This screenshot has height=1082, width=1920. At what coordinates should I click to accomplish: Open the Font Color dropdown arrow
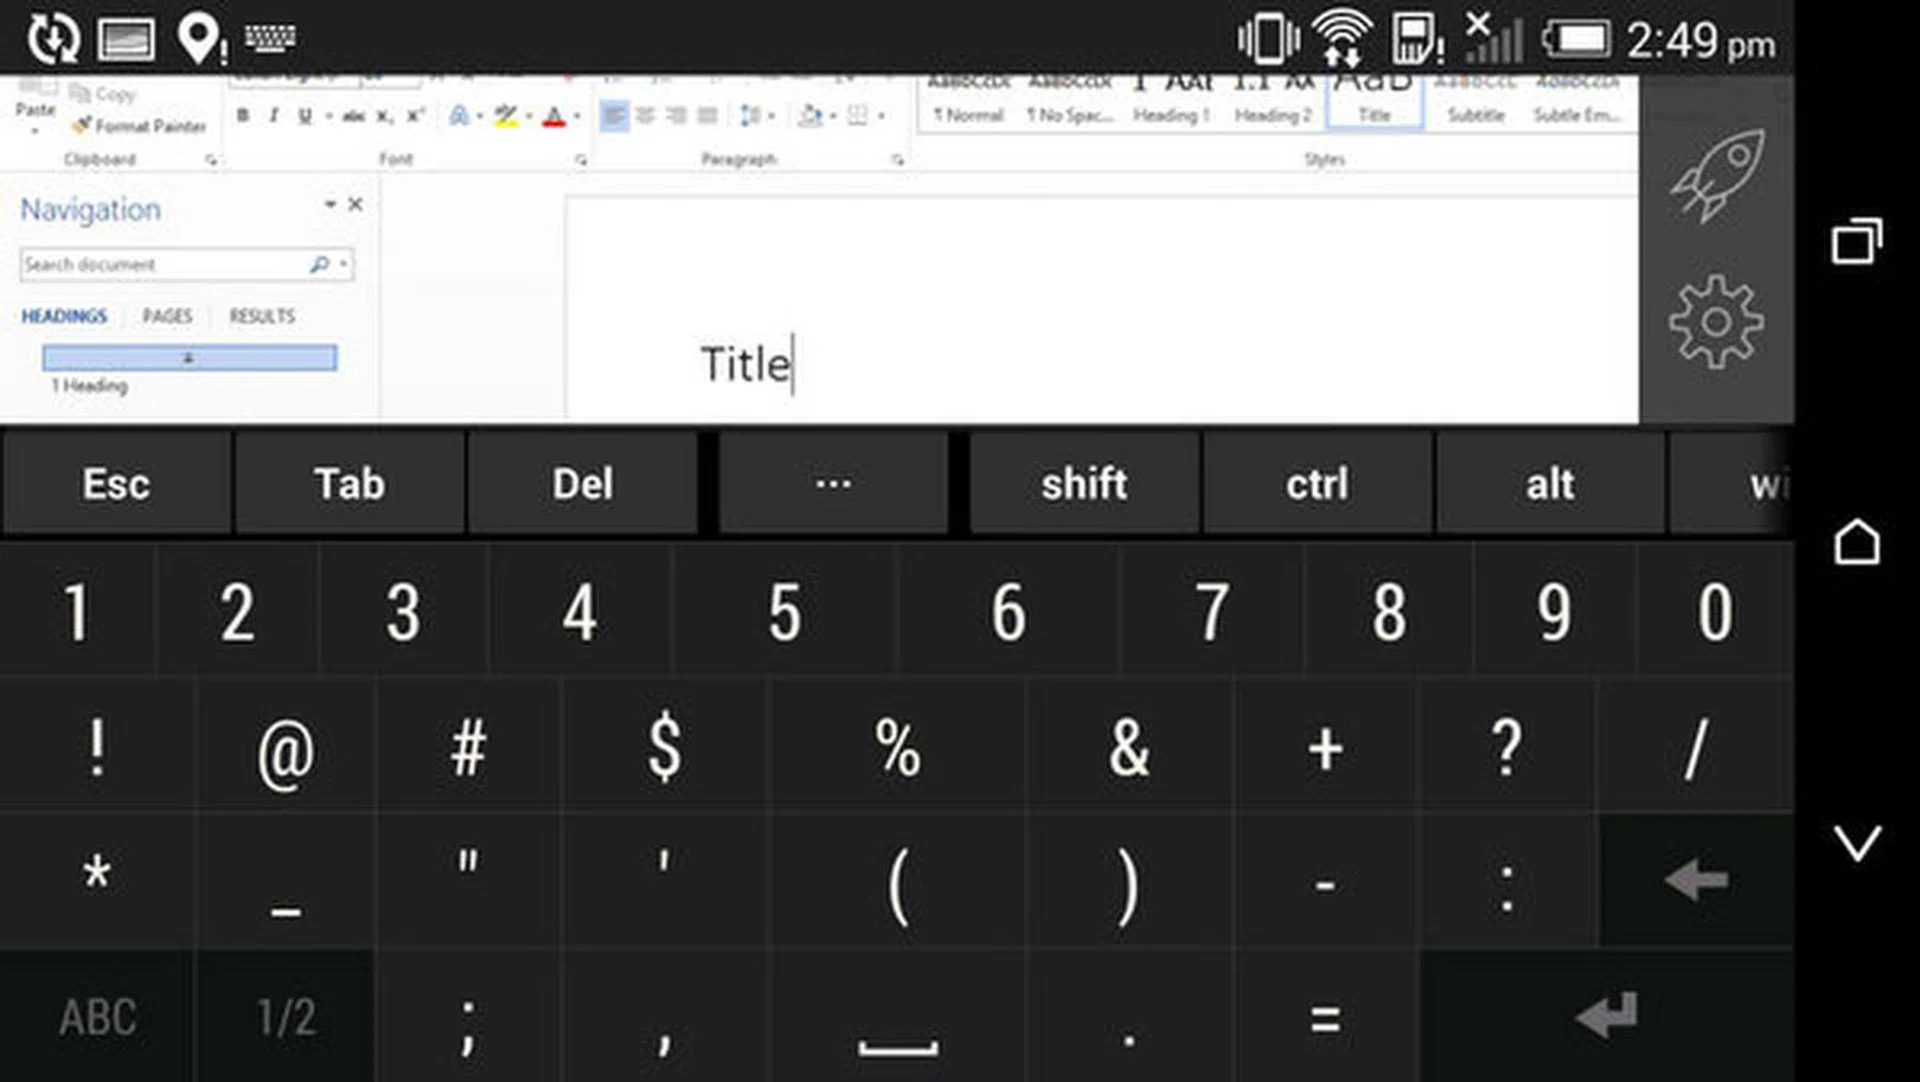click(x=577, y=117)
